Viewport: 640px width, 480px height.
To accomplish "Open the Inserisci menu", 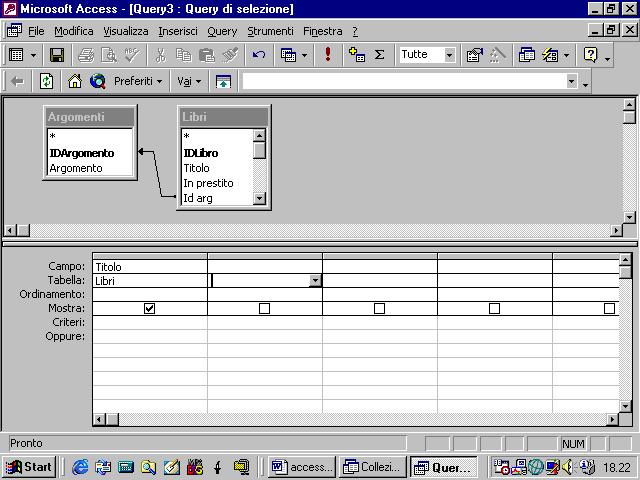I will (x=178, y=31).
